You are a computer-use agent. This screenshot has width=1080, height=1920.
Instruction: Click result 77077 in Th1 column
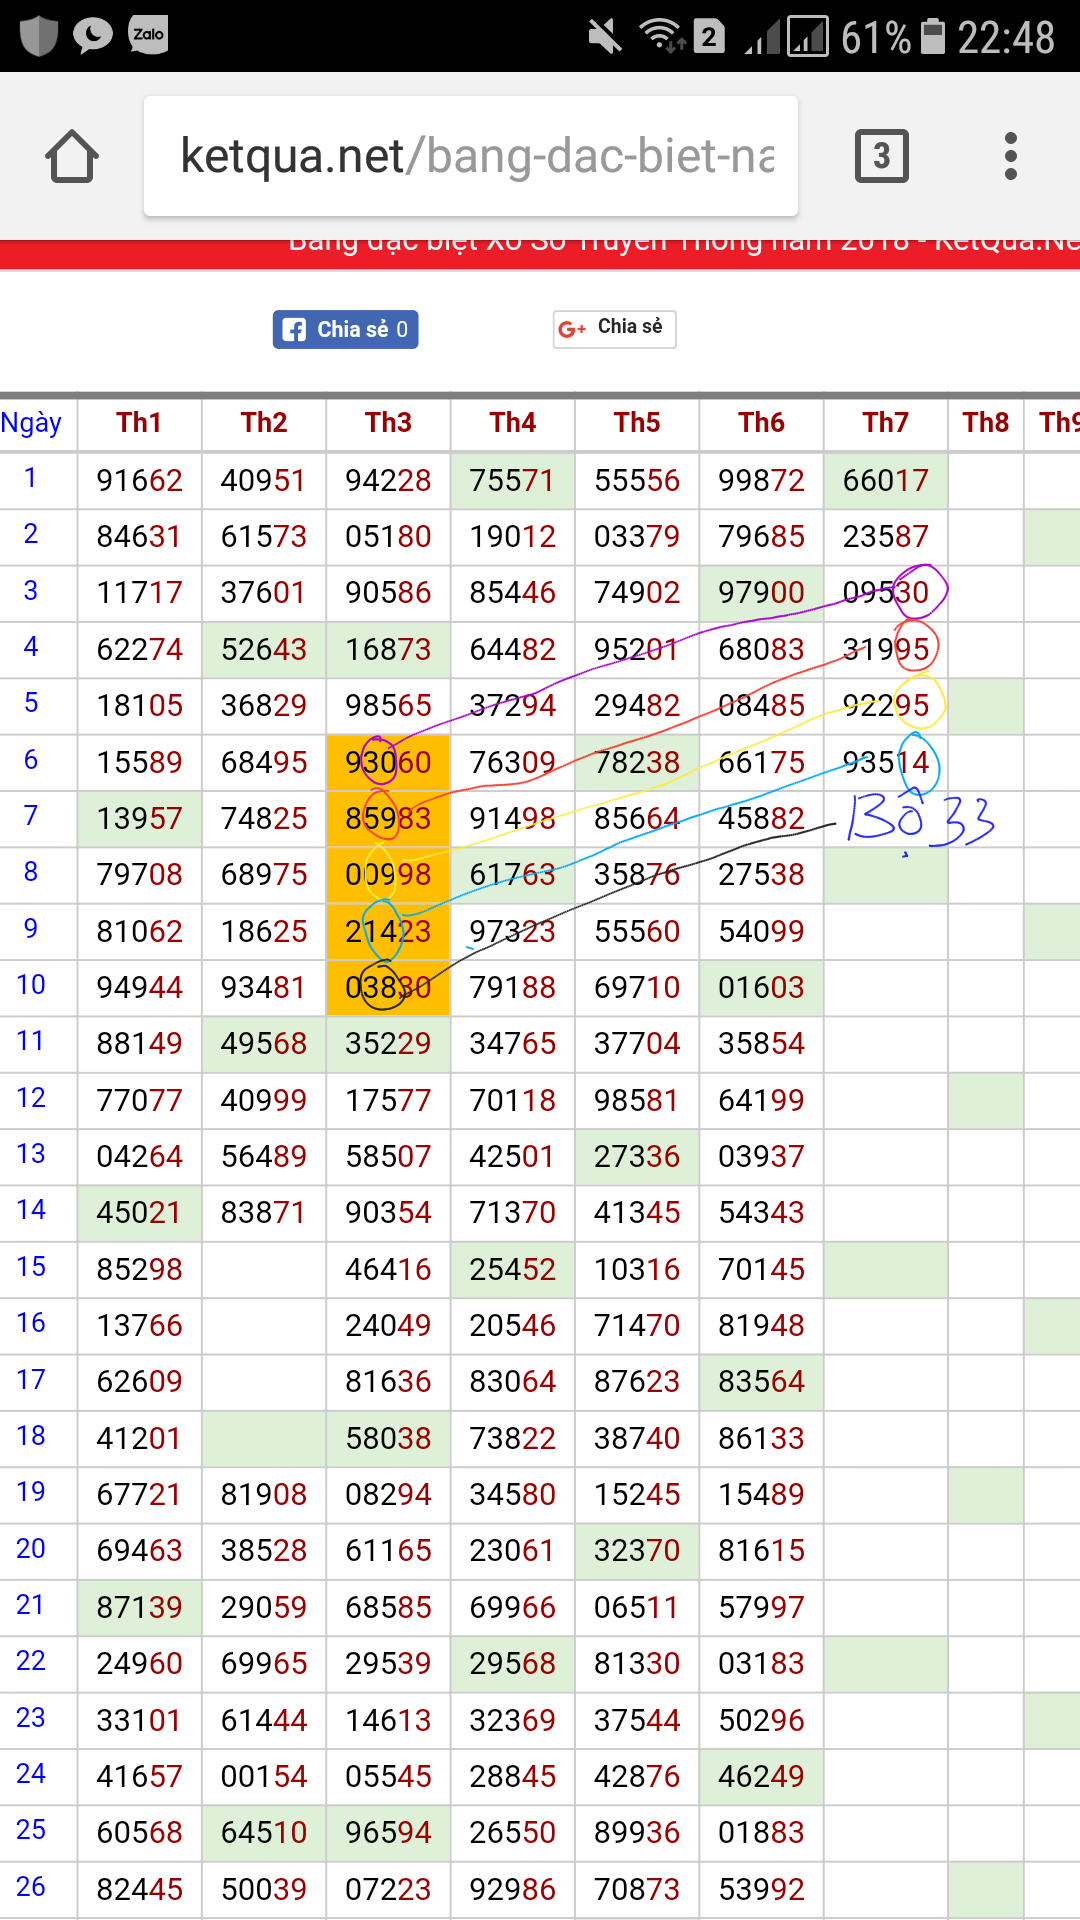coord(139,1101)
